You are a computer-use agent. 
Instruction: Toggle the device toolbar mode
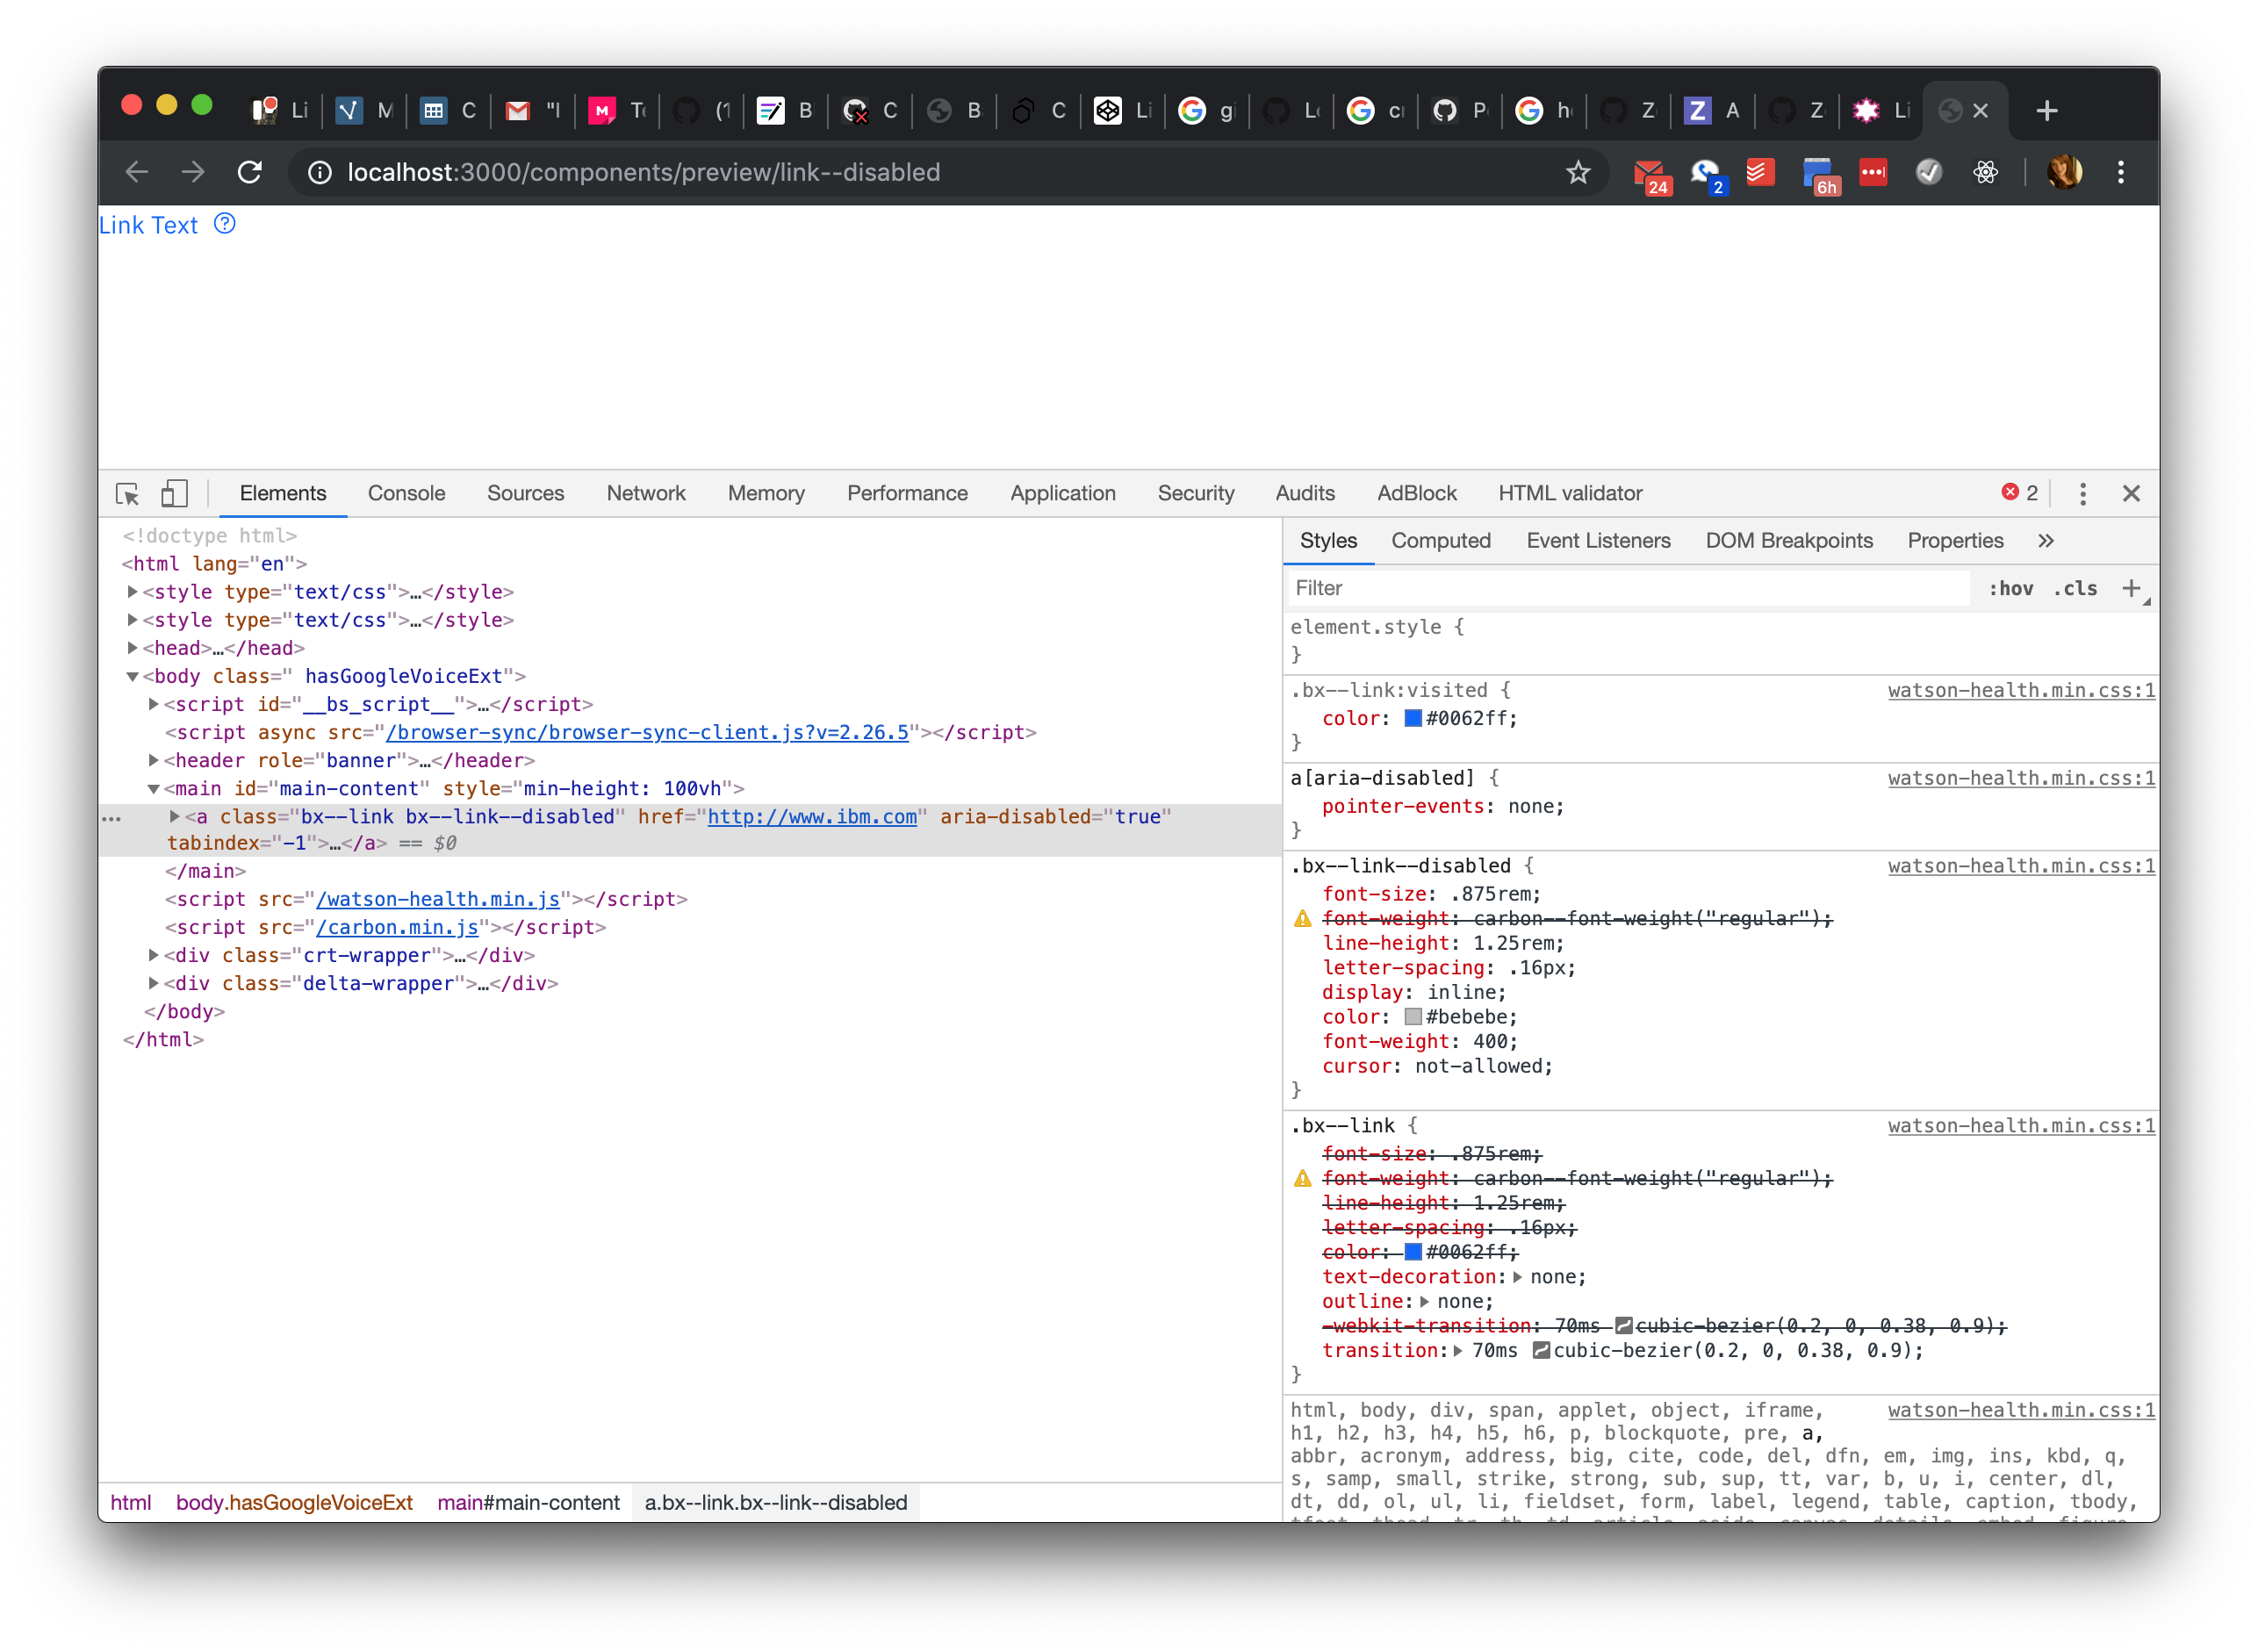pos(174,493)
